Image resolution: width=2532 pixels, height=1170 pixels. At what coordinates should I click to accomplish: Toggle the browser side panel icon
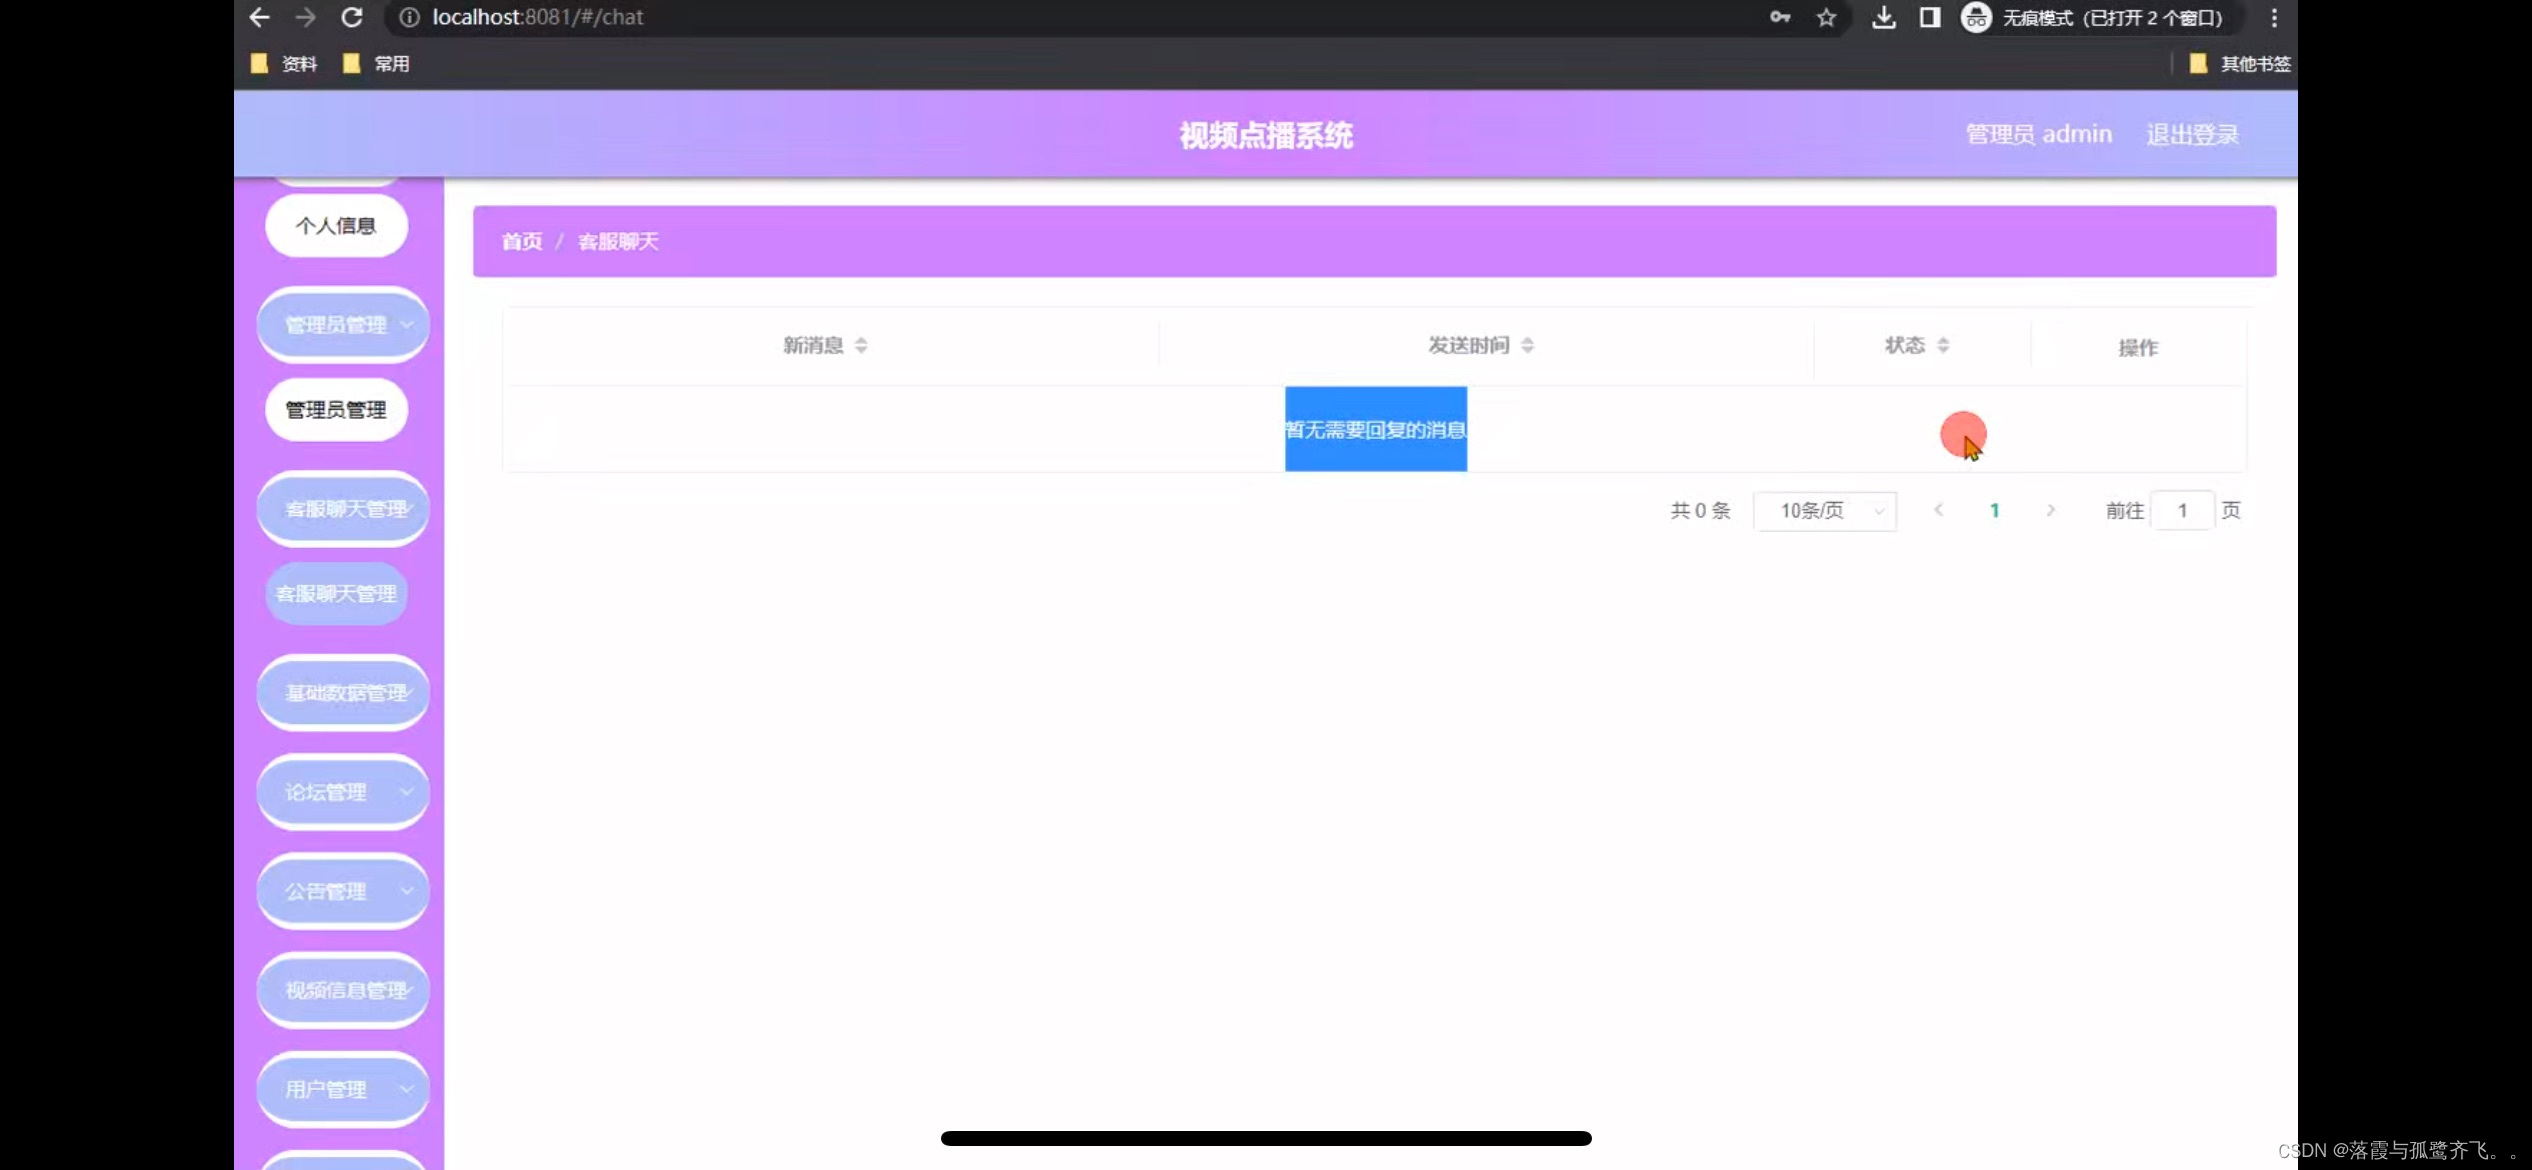pos(1930,17)
